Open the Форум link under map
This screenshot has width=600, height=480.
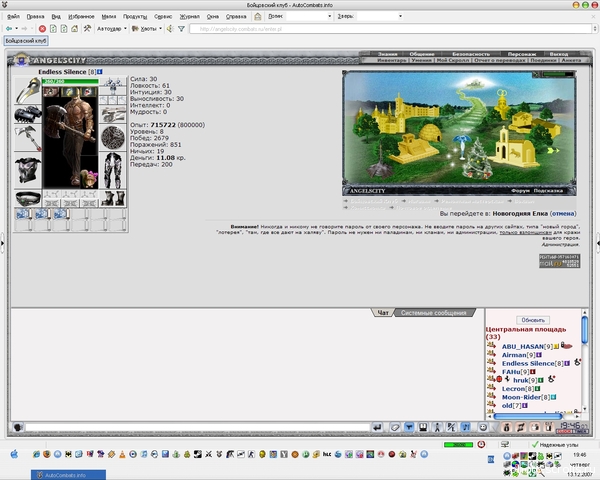tap(520, 191)
